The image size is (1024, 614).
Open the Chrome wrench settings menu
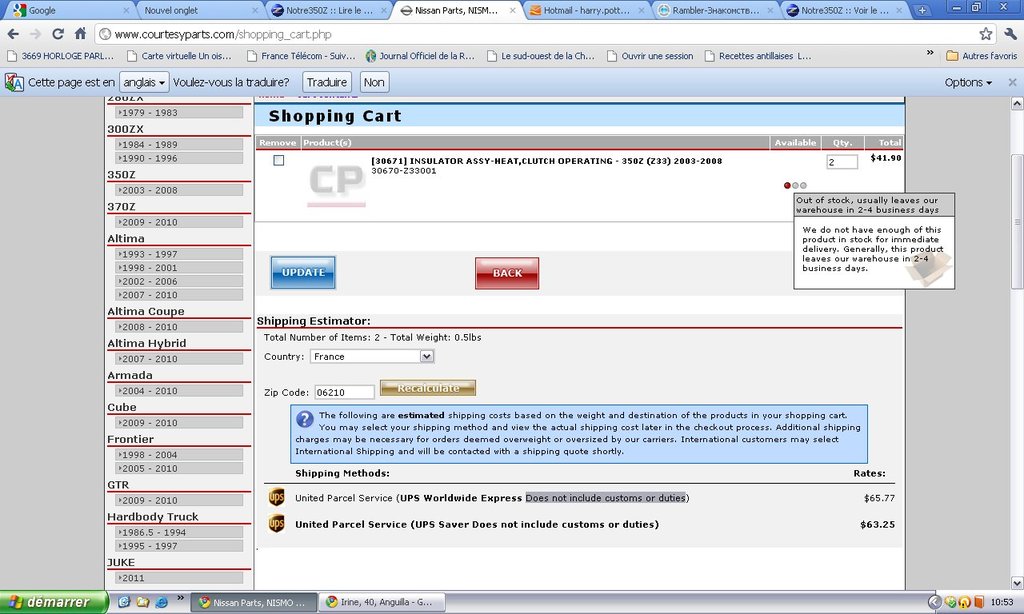click(1010, 34)
